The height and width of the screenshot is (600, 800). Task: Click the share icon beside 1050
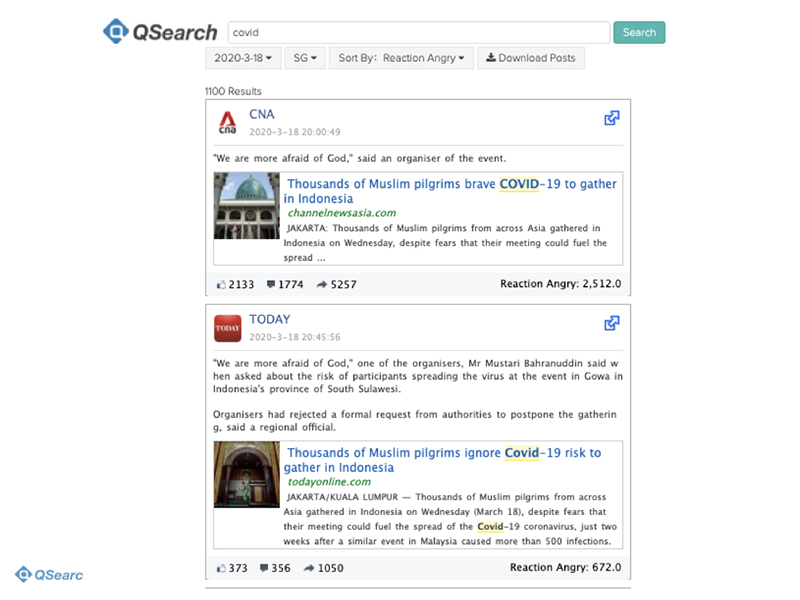tap(309, 568)
